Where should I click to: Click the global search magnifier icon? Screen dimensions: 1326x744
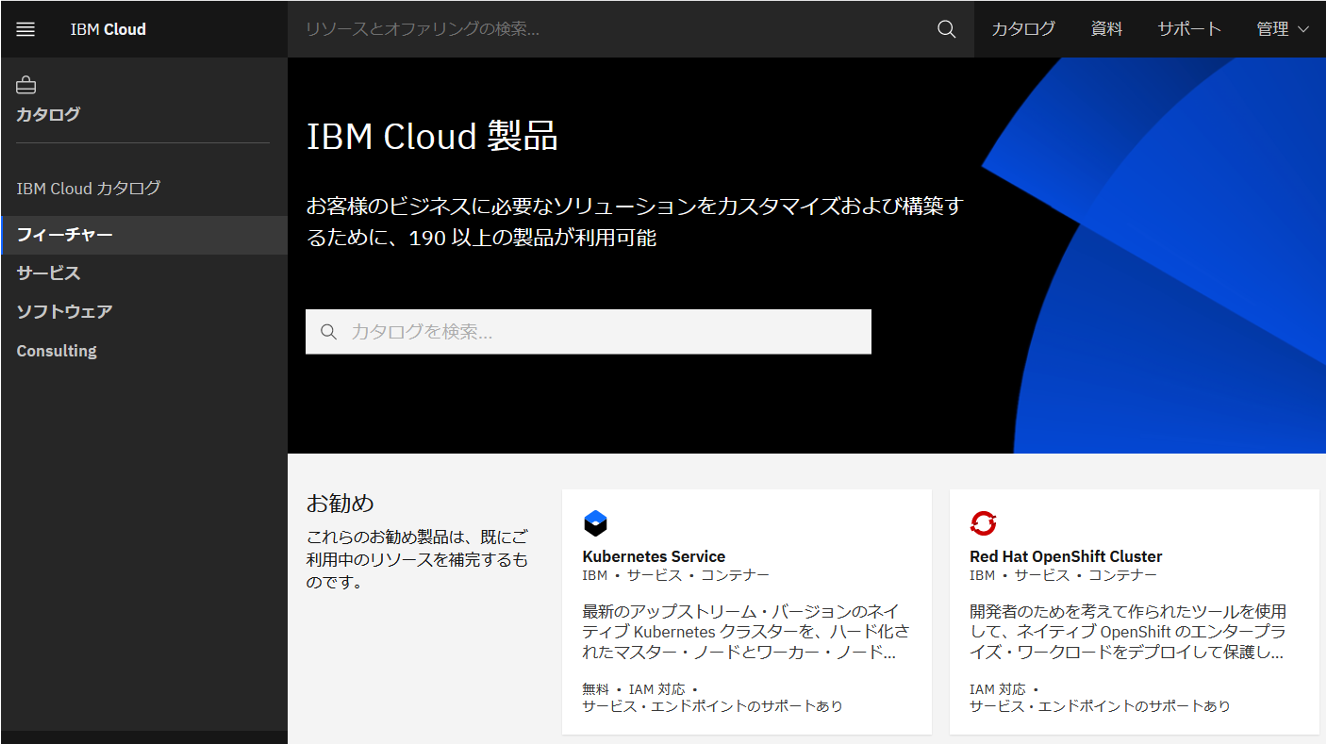[x=946, y=29]
